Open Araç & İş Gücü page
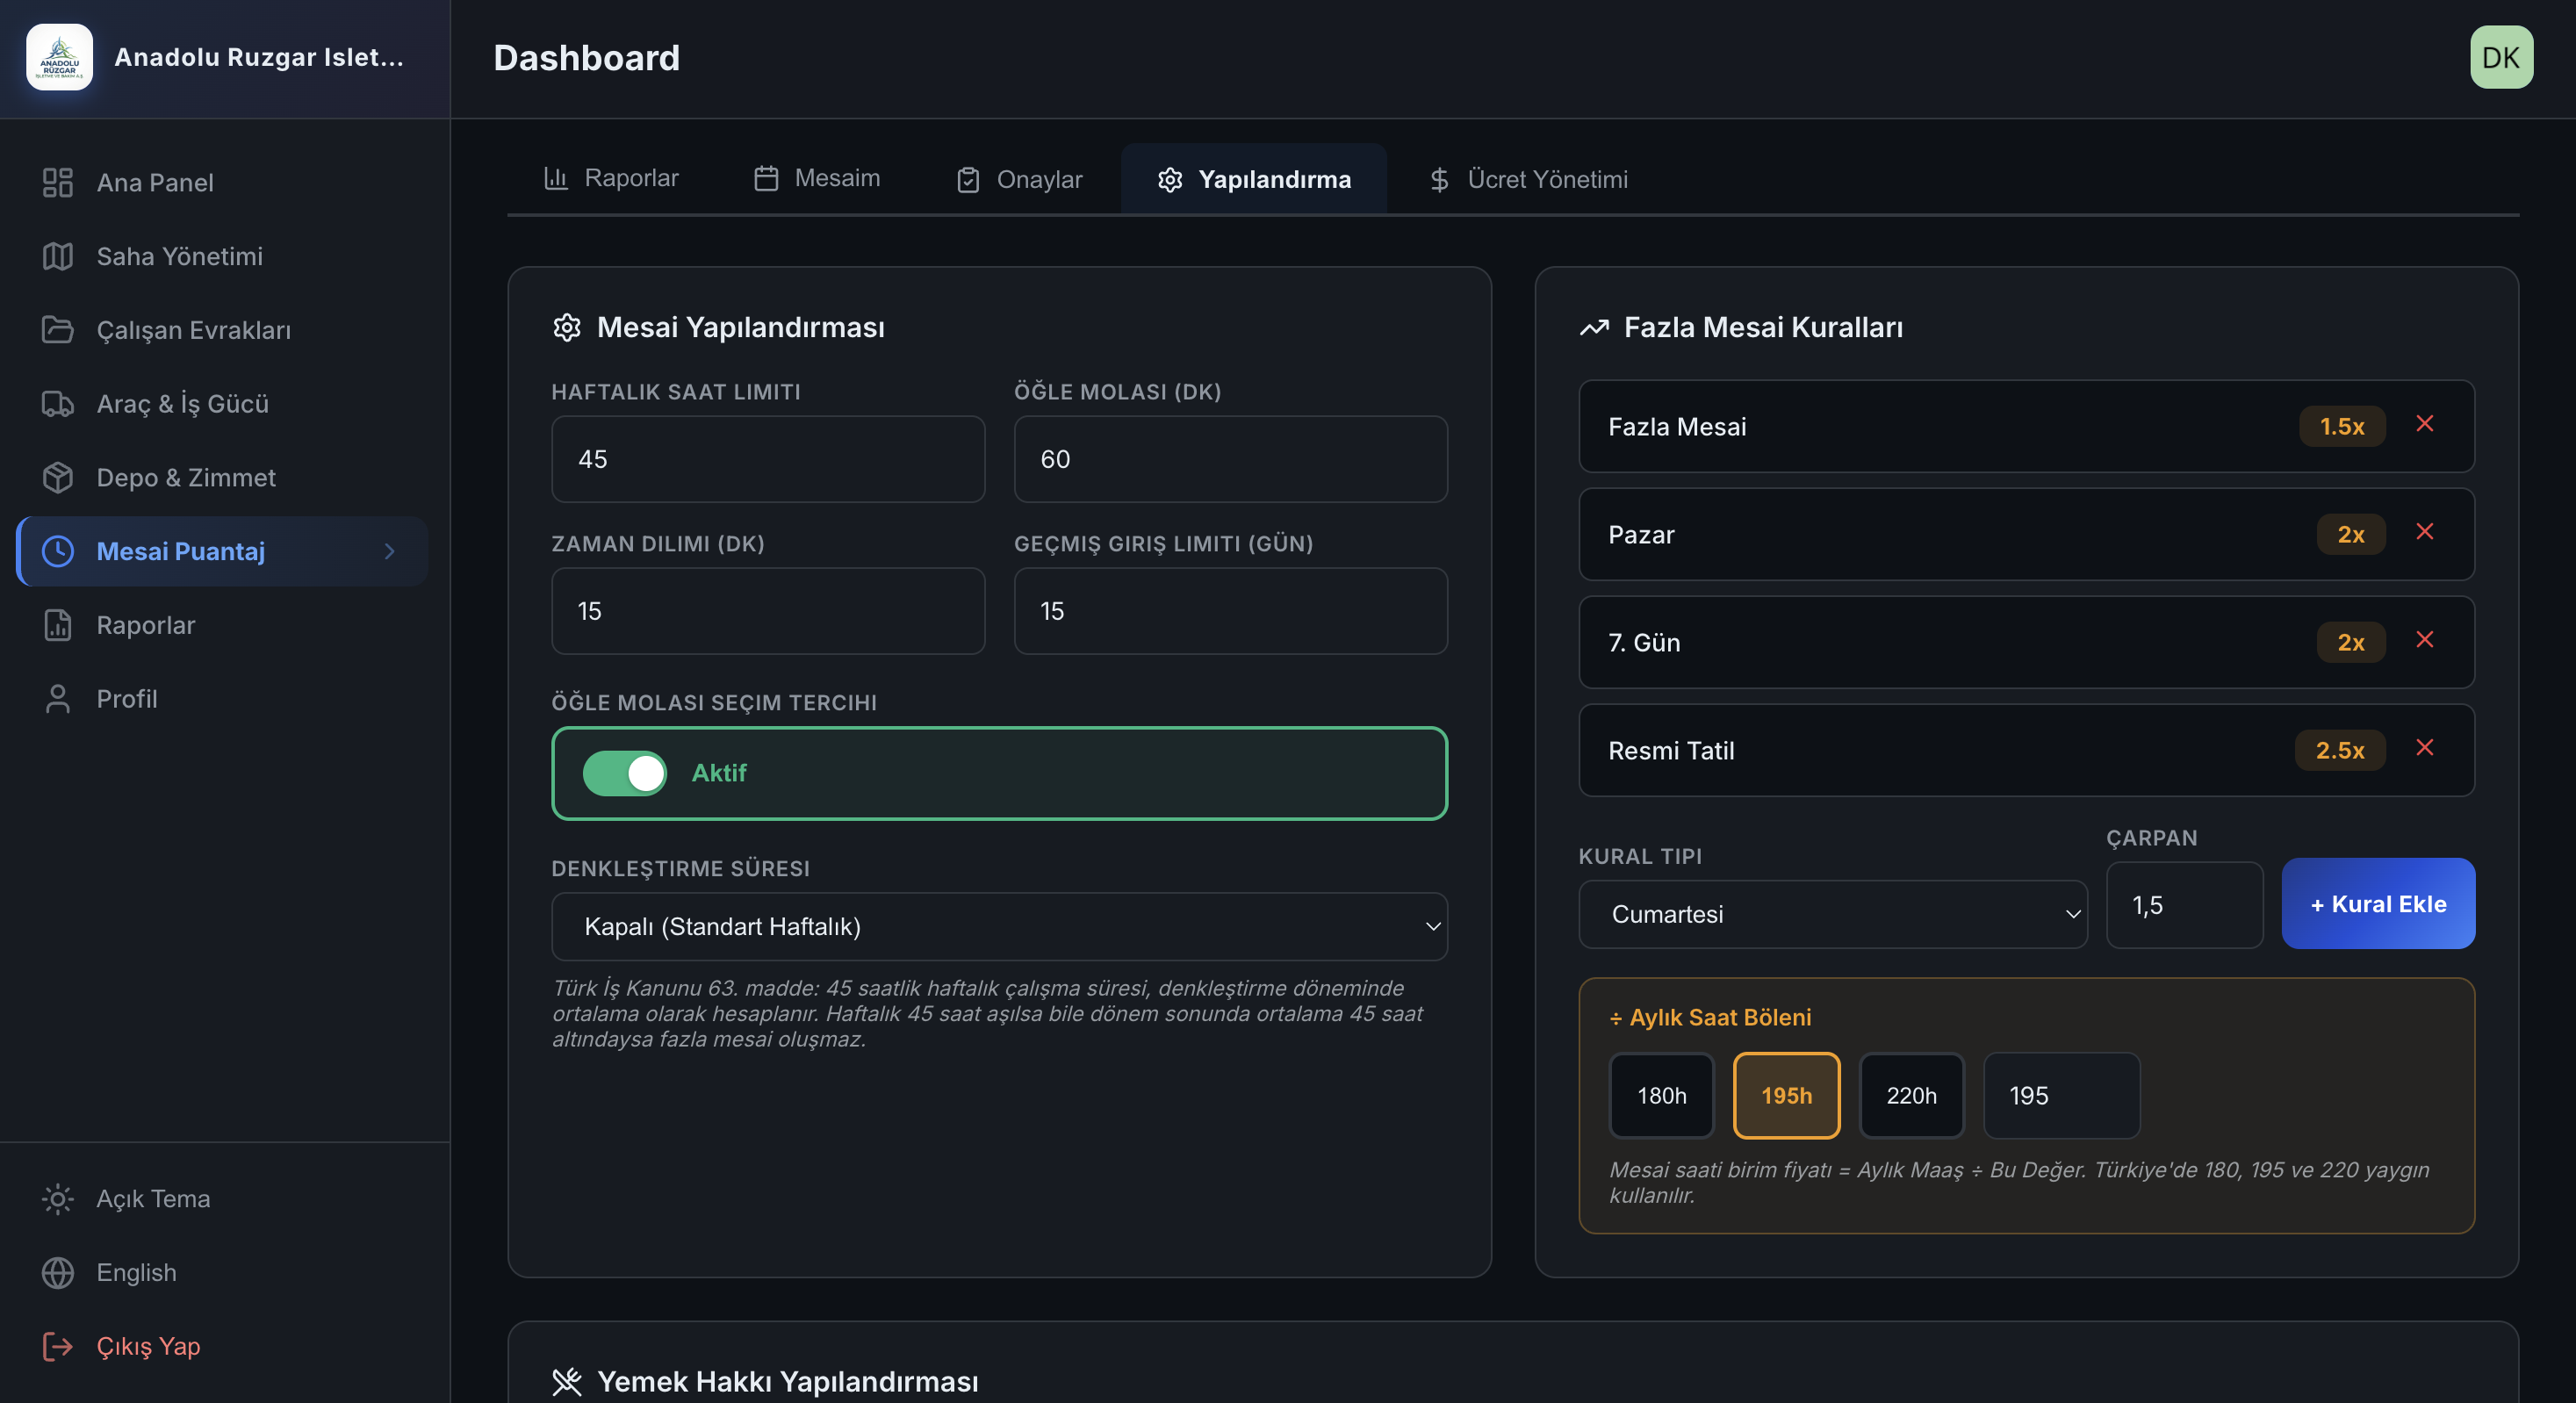 (222, 404)
